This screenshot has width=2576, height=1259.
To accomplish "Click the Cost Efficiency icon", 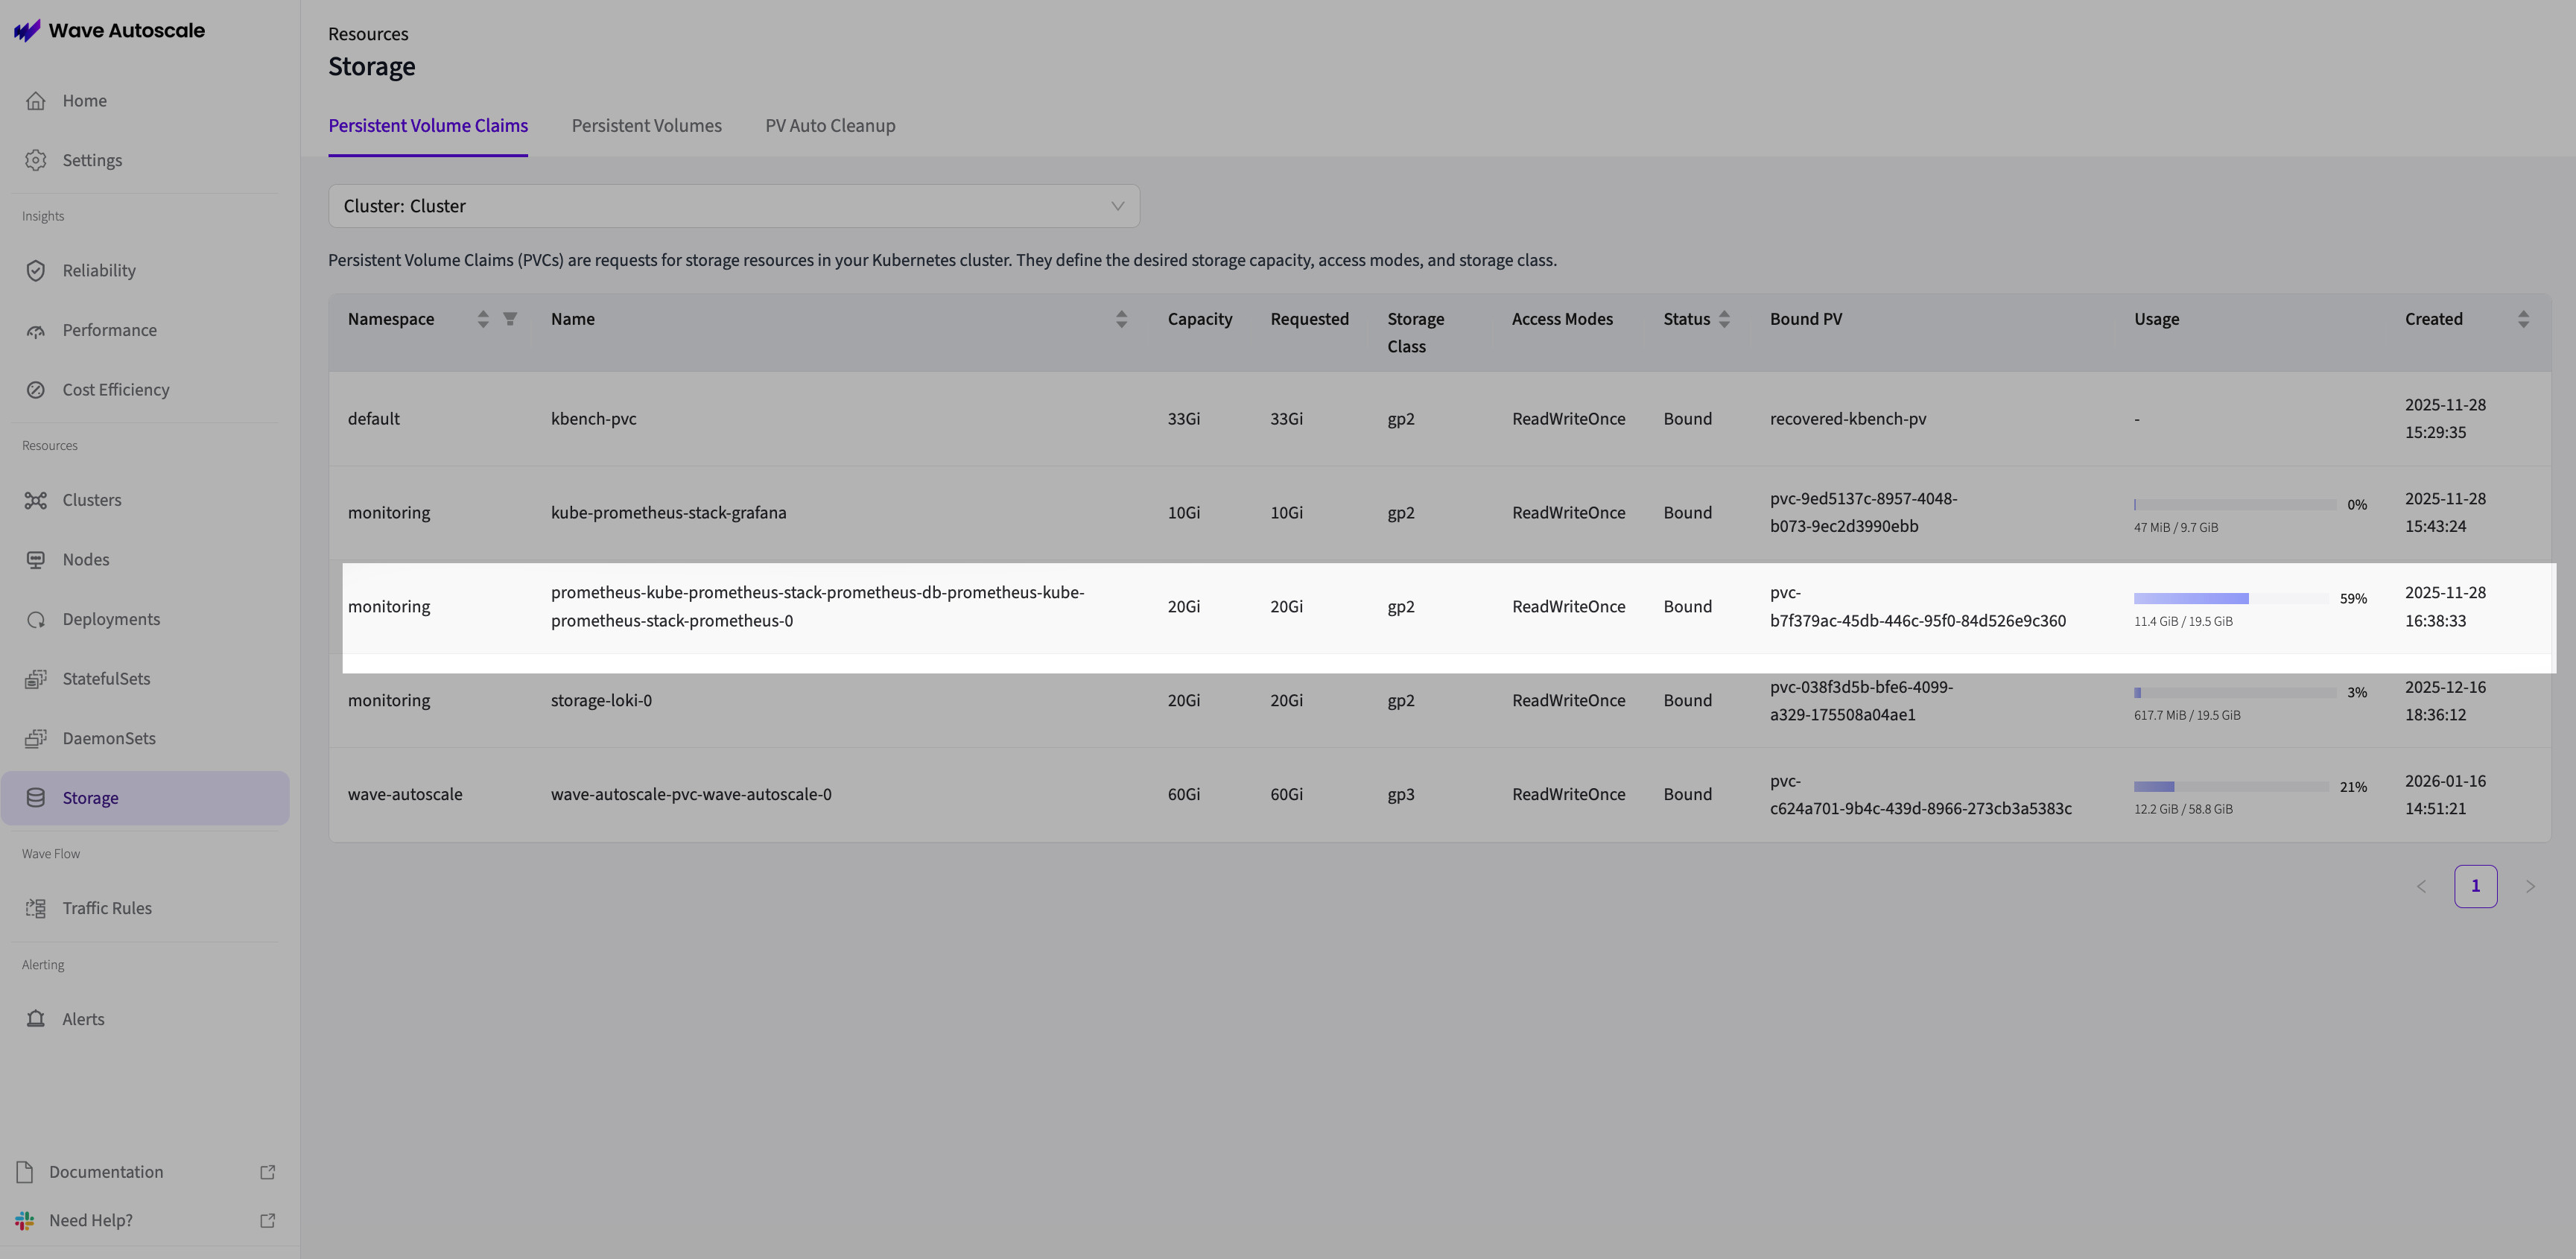I will [x=36, y=390].
